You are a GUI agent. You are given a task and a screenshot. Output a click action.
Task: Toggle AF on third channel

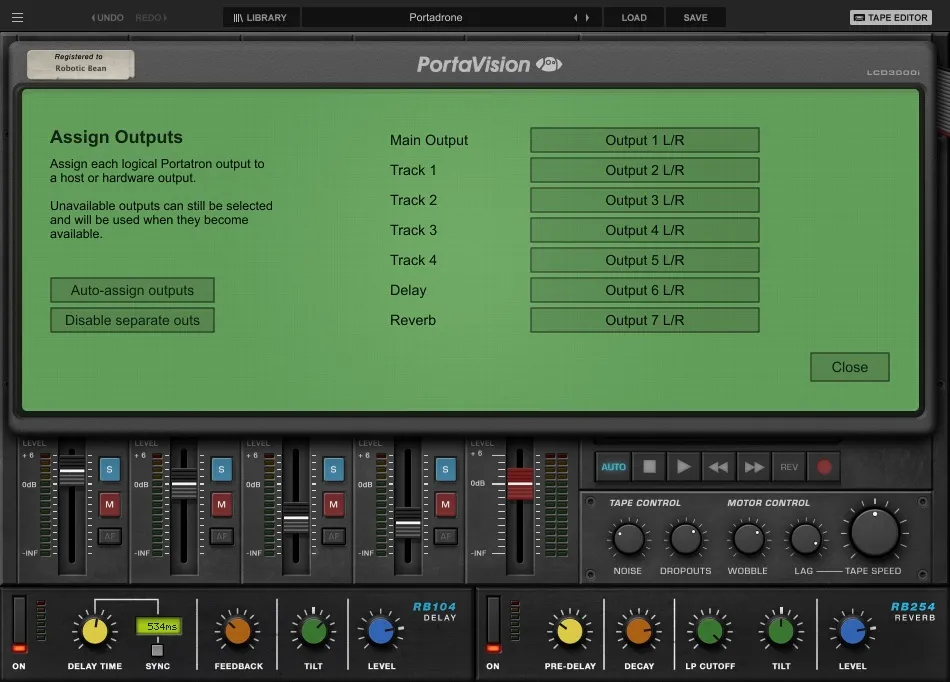(x=334, y=536)
